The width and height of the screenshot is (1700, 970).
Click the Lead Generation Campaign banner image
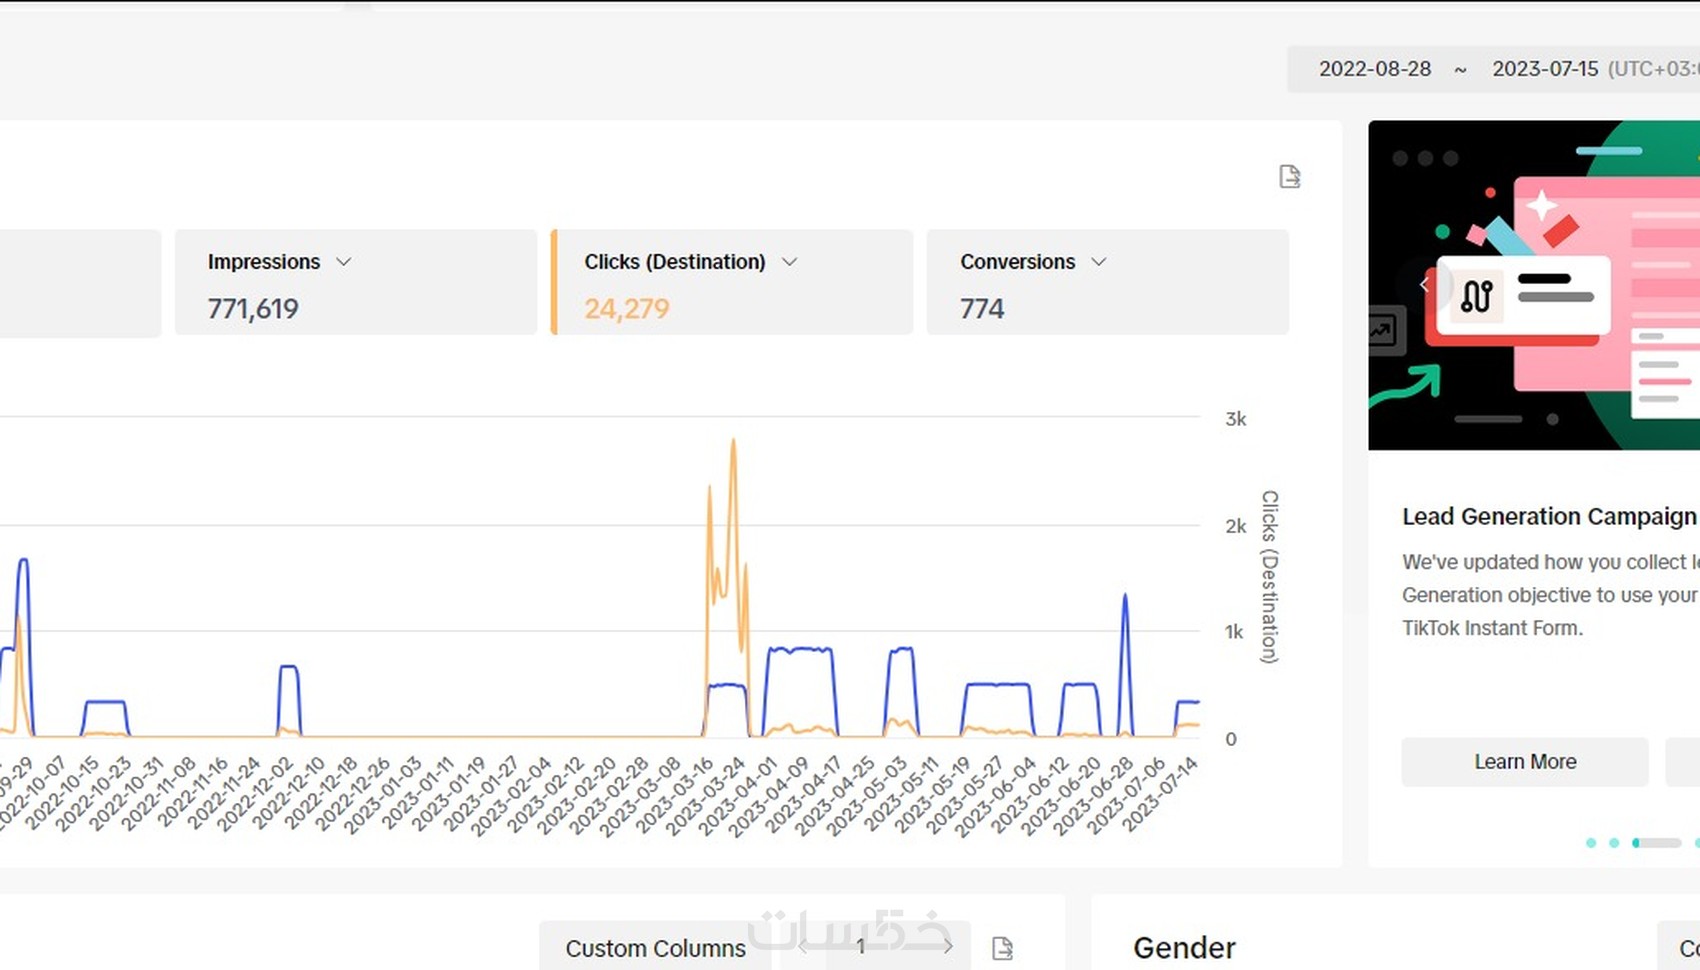[x=1534, y=285]
